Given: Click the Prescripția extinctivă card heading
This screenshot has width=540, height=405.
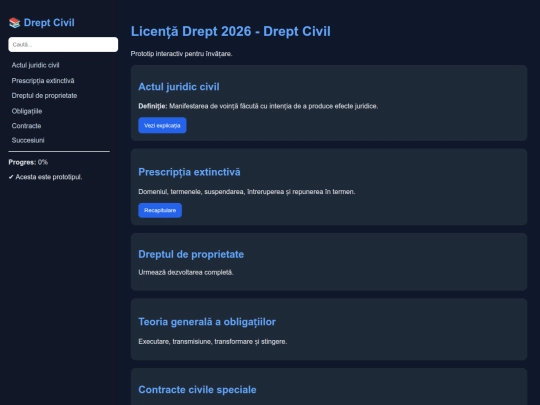Looking at the screenshot, I should click(189, 172).
